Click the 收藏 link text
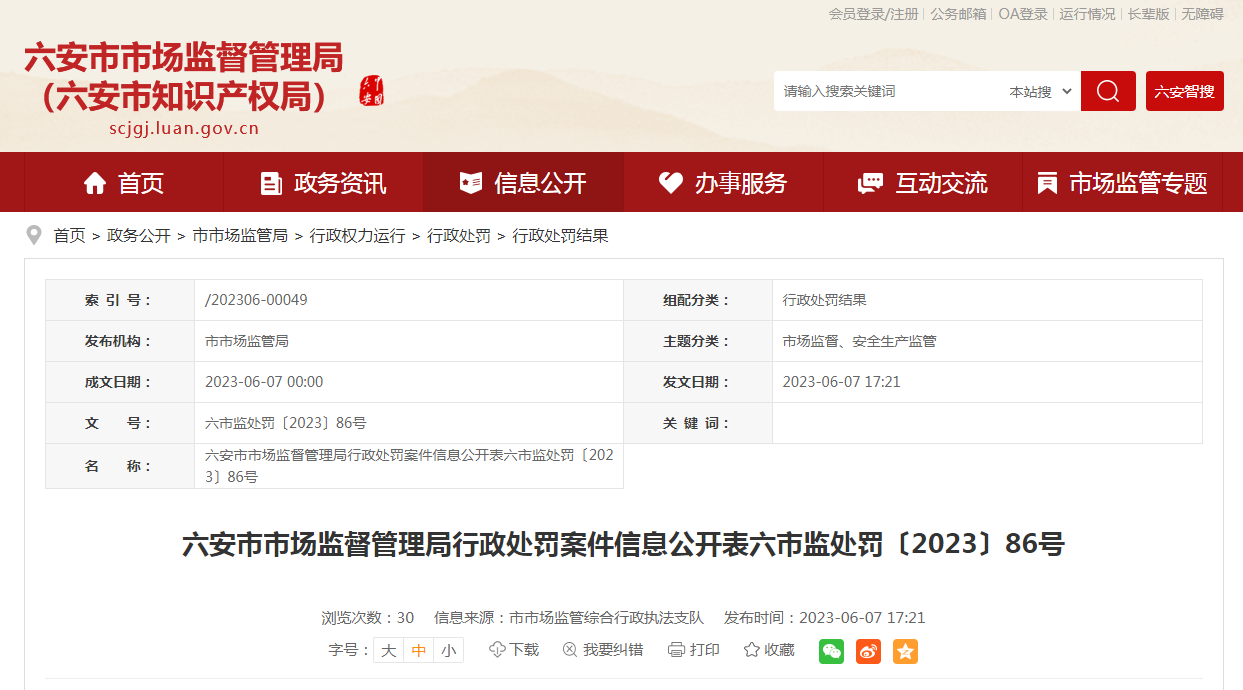Screen dimensions: 1243x690 tap(780, 650)
